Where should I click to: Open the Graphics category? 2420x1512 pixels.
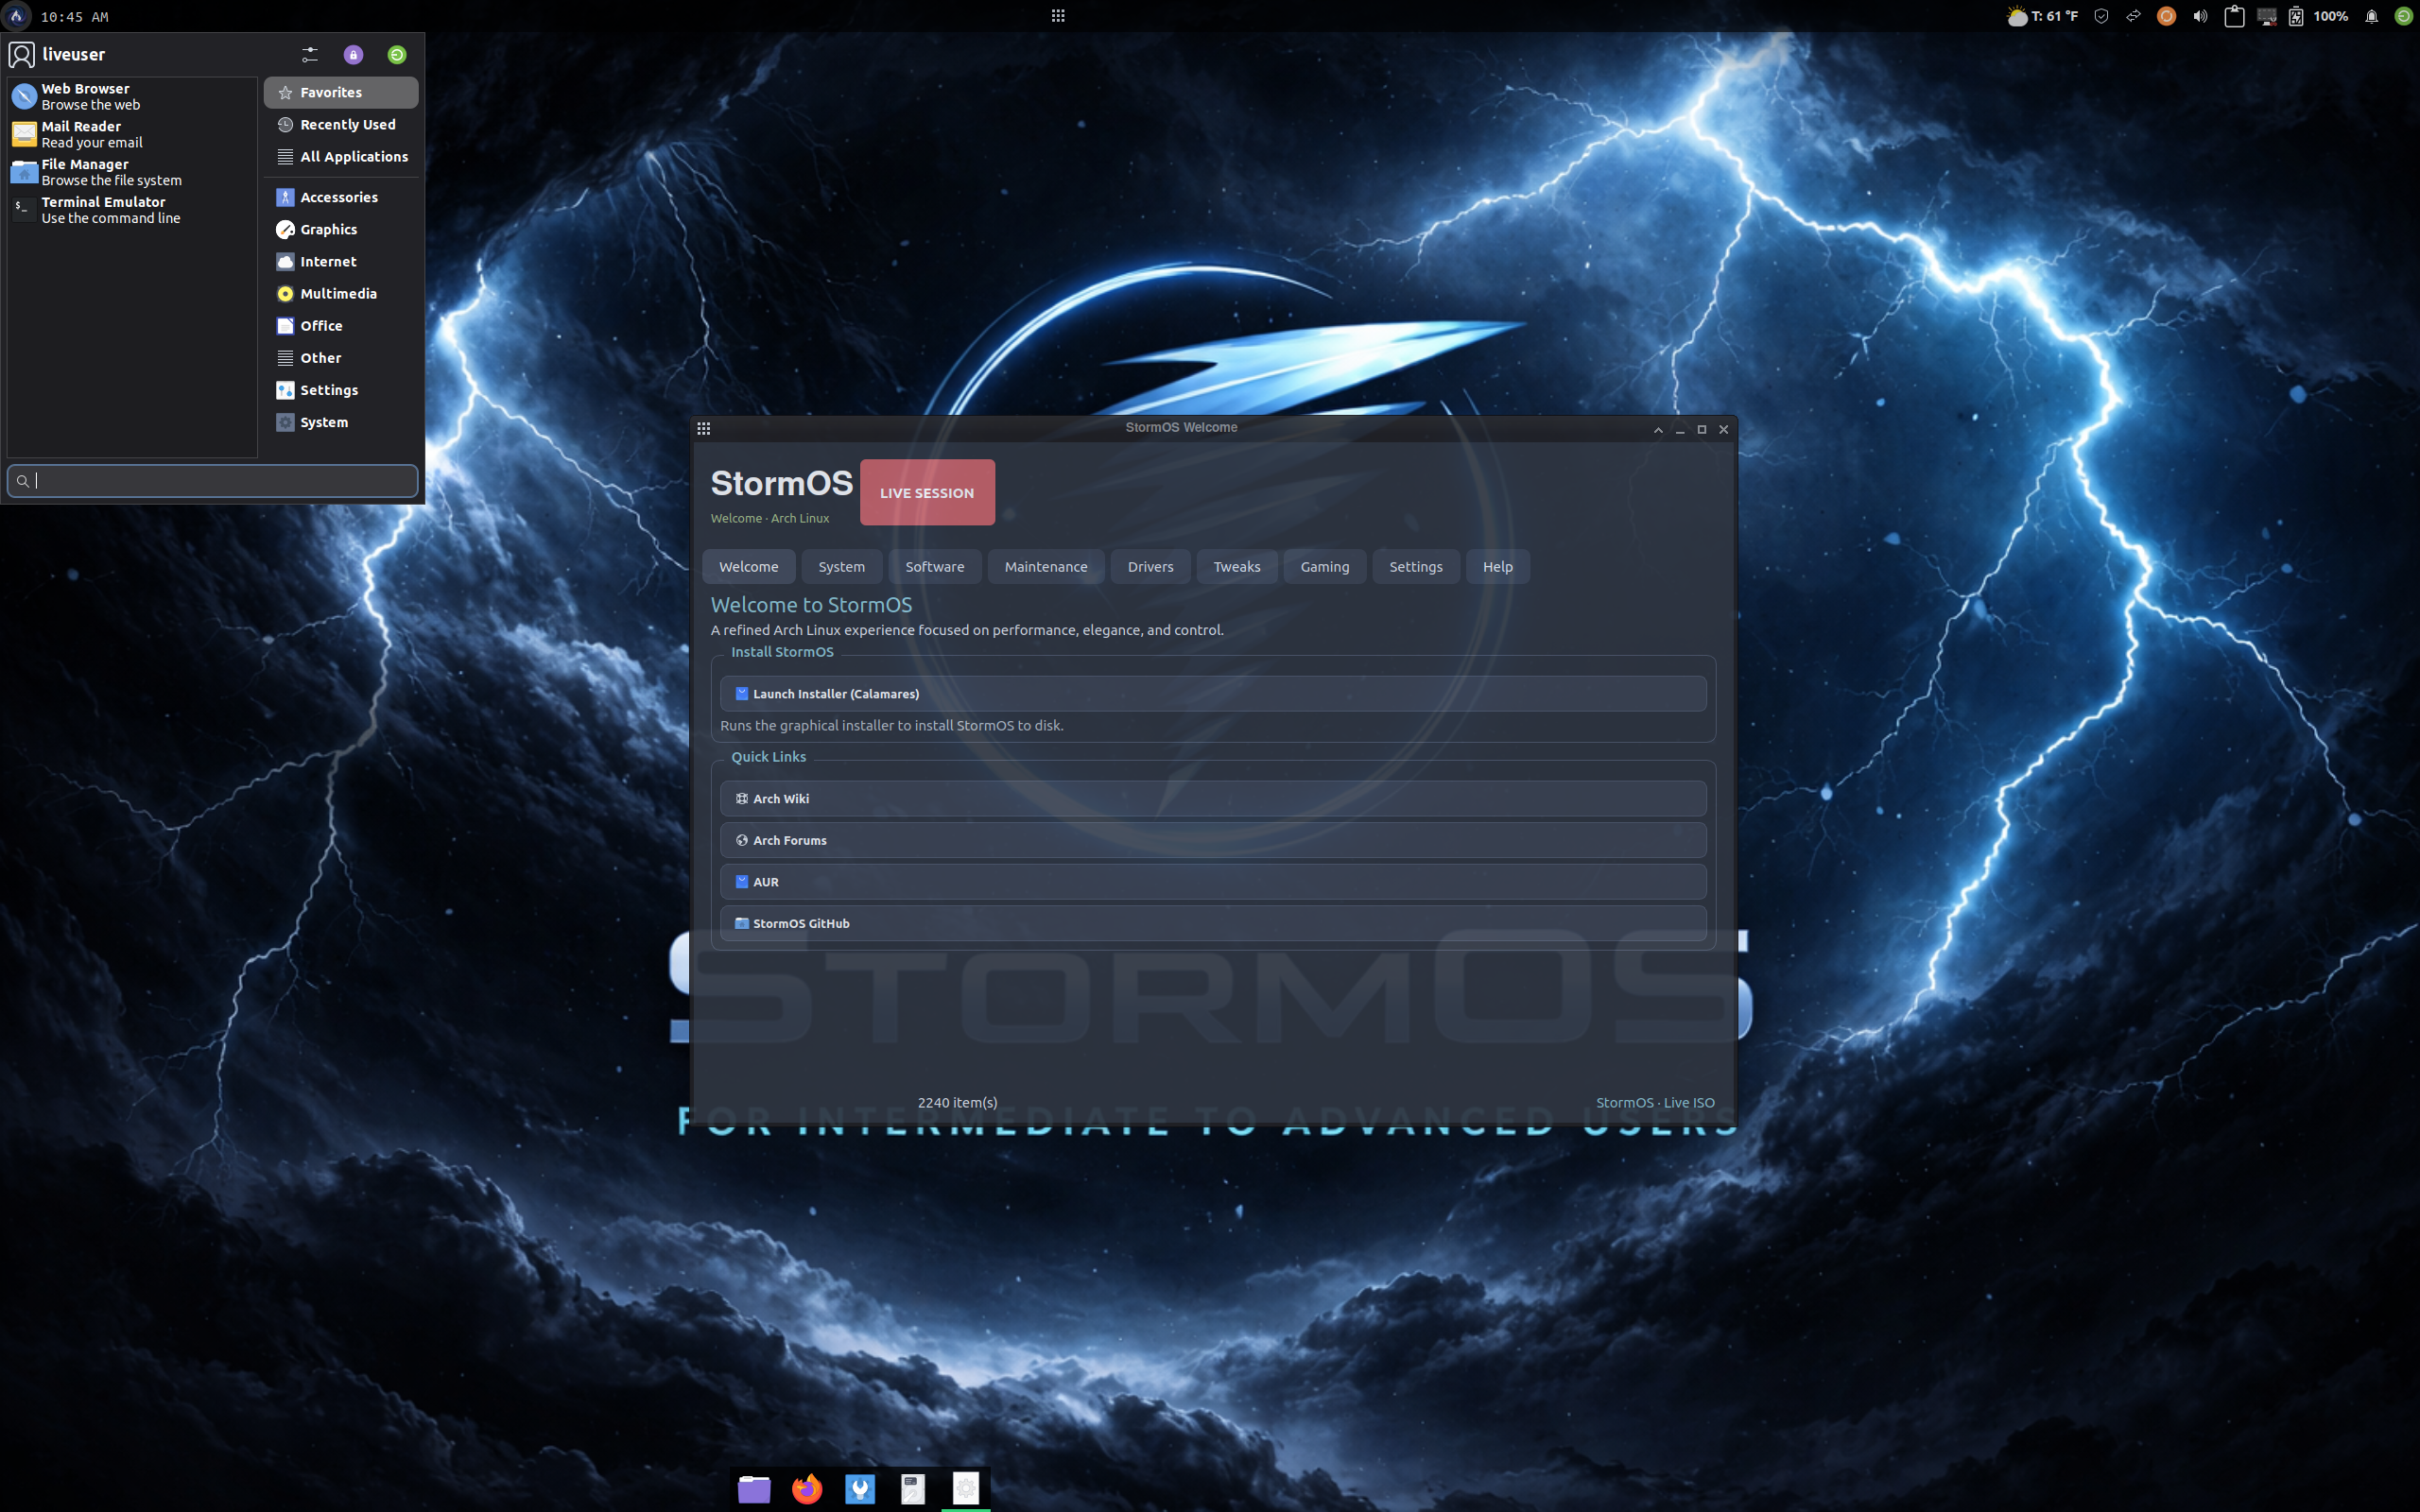click(x=341, y=229)
